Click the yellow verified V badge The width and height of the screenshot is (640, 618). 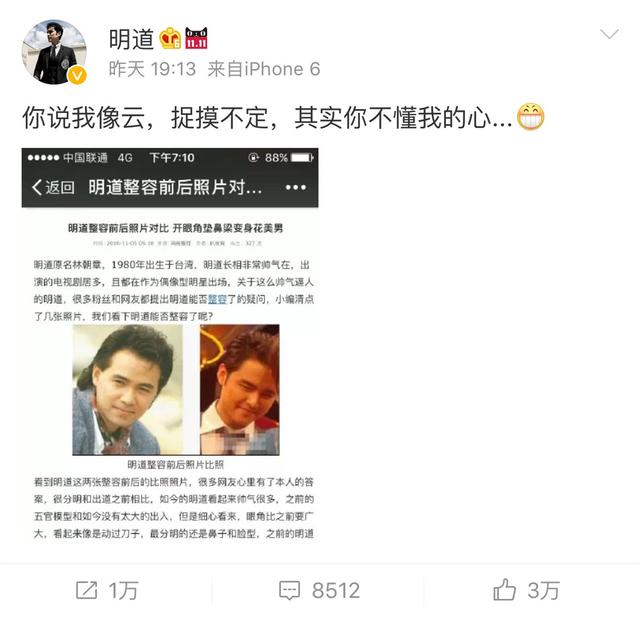pyautogui.click(x=77, y=76)
